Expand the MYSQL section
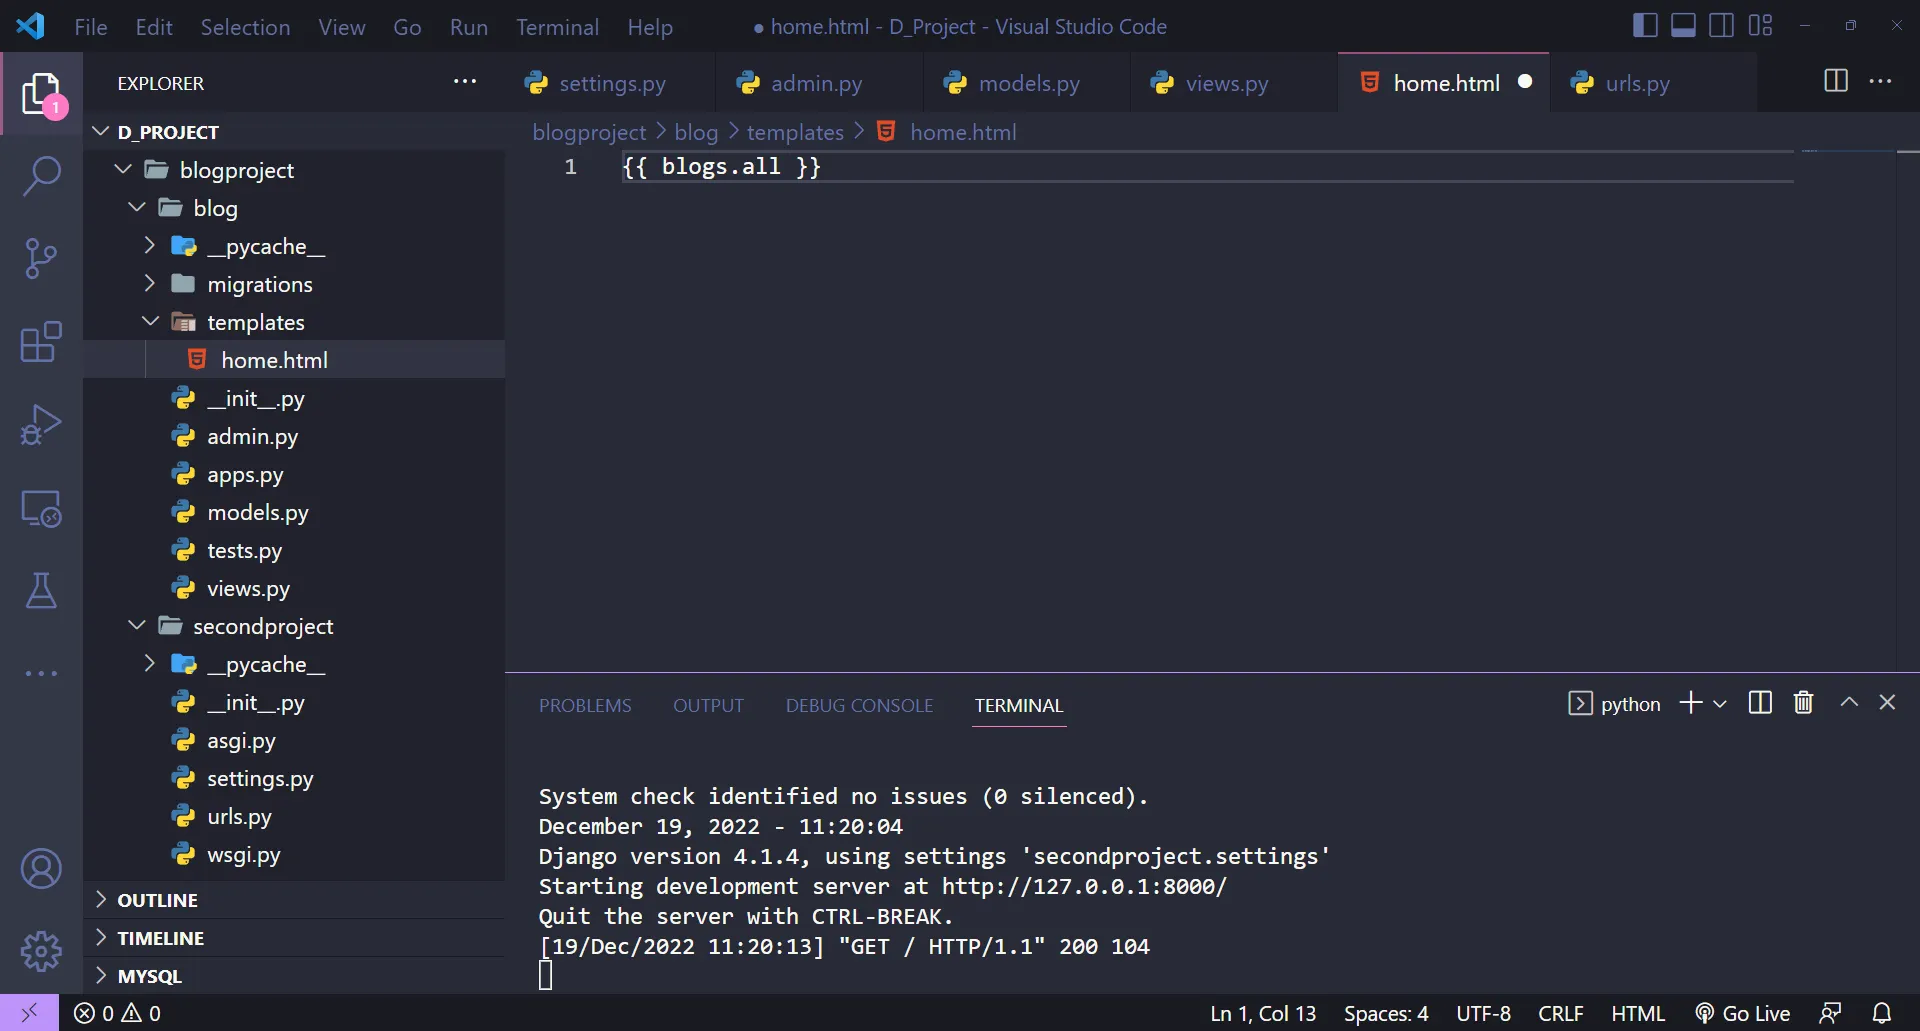The image size is (1920, 1031). (x=294, y=976)
